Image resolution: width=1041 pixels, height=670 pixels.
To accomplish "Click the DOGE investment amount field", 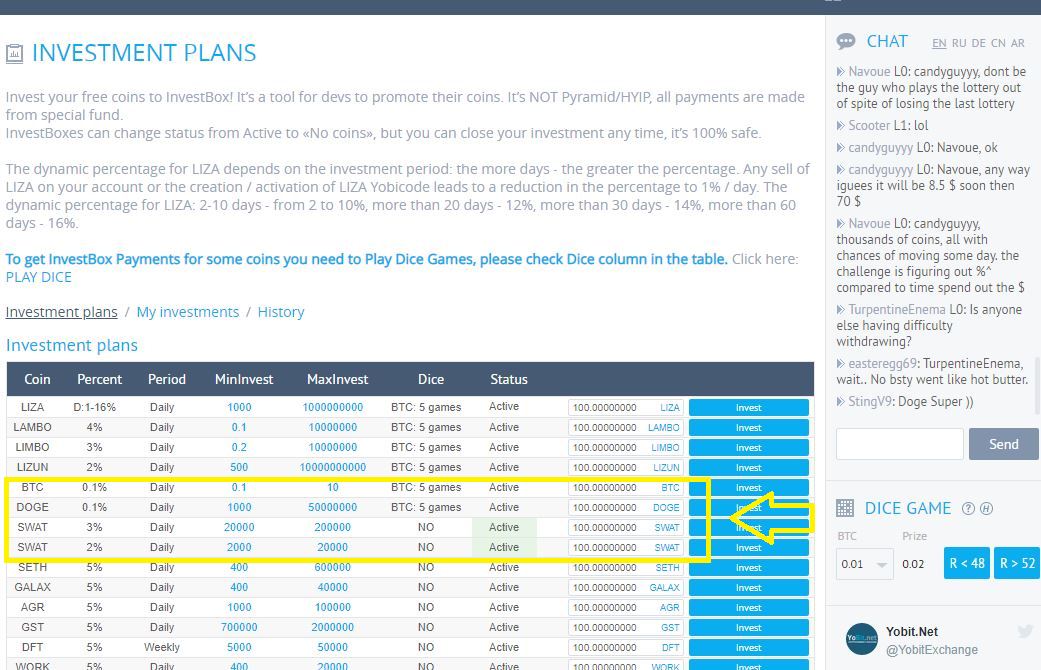I will click(x=625, y=507).
